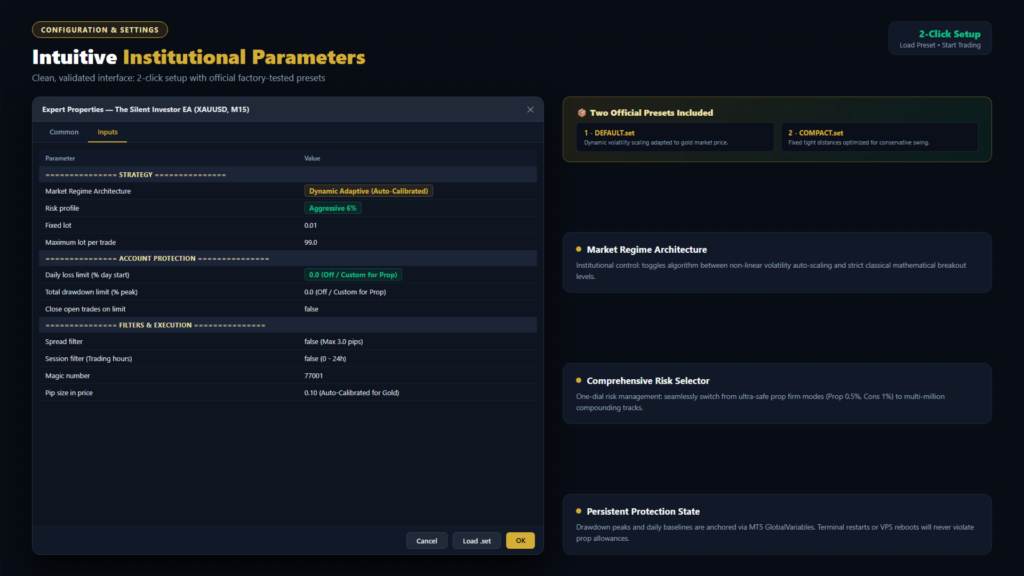Click the Parameter column header
This screenshot has height=576, width=1024.
60,158
